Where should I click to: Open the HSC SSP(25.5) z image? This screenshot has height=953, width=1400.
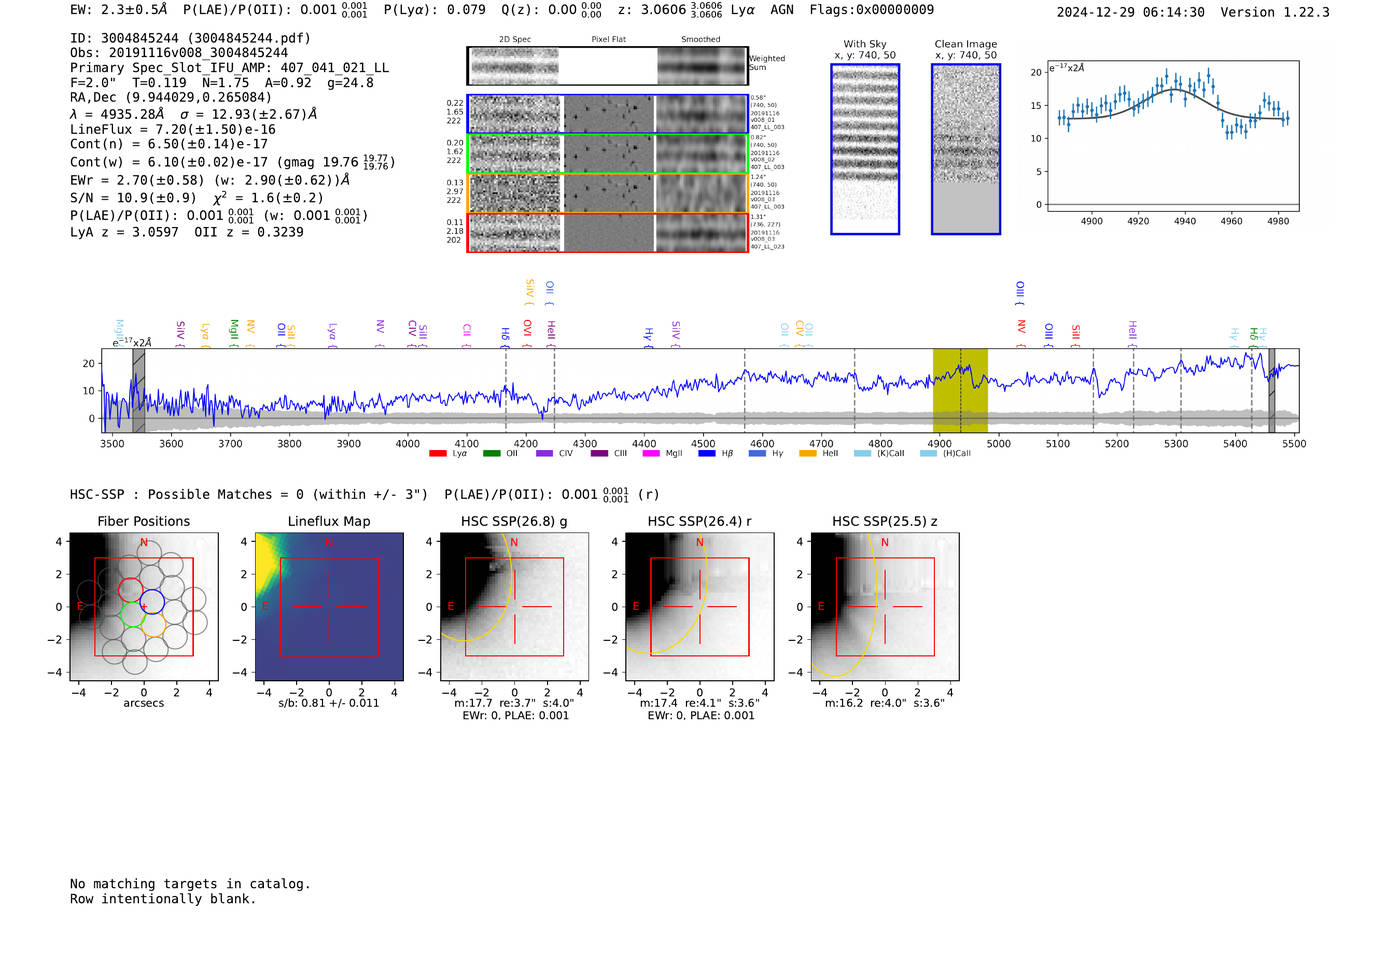(x=885, y=606)
